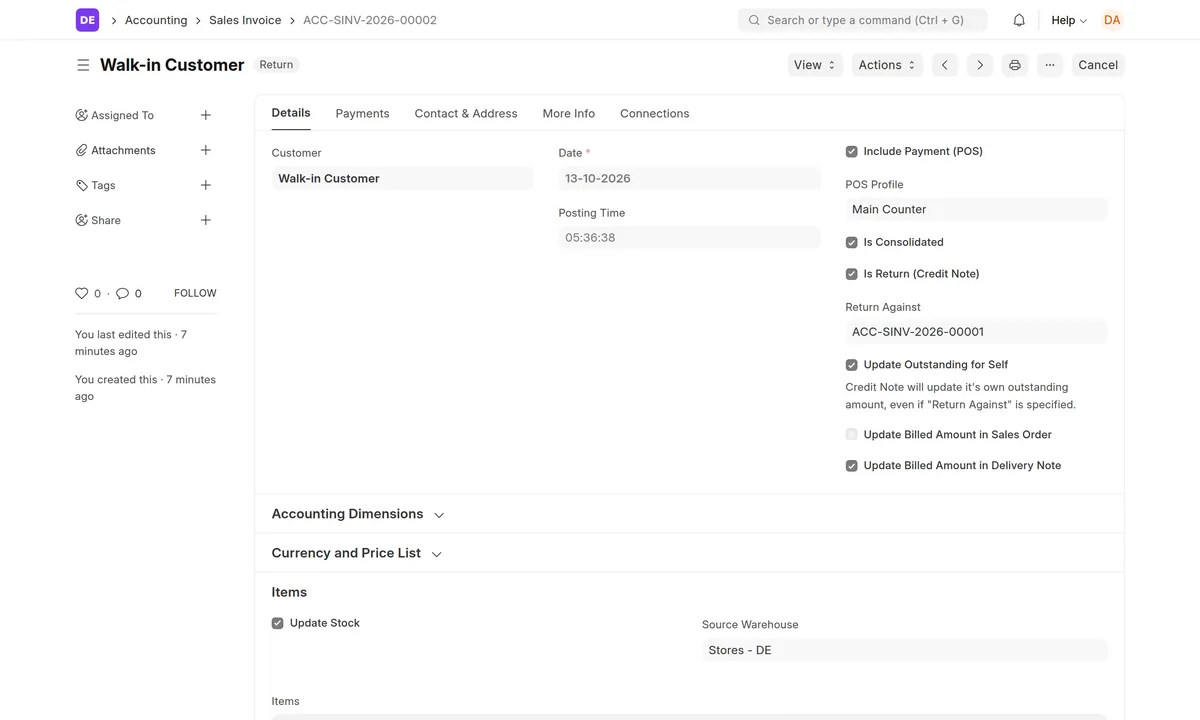Viewport: 1200px width, 720px height.
Task: Click the Share sidebar label
Action: pyautogui.click(x=106, y=220)
